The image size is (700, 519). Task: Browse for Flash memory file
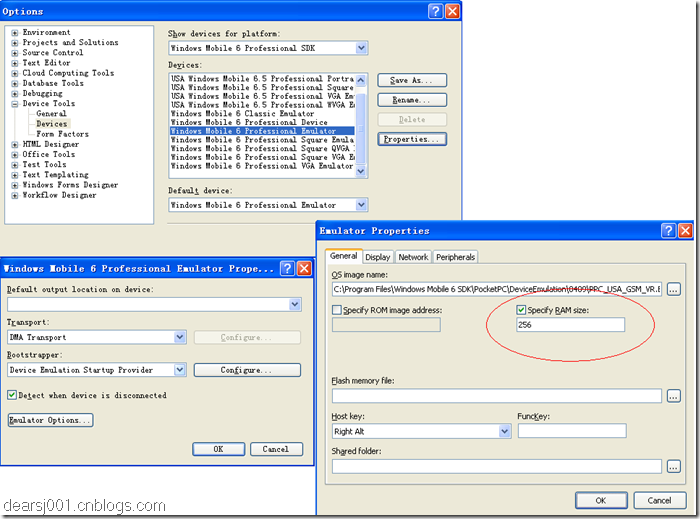coord(674,396)
